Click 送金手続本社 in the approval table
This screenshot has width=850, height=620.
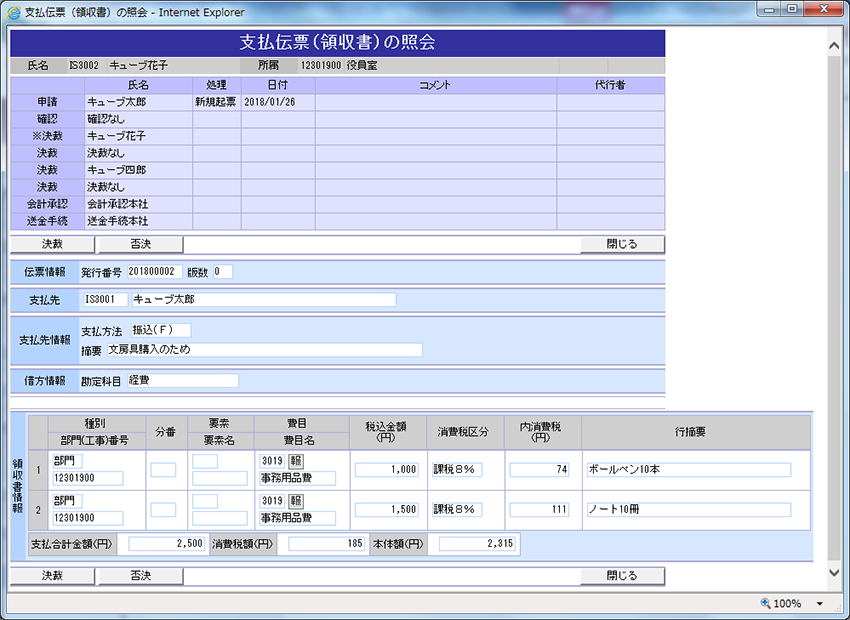pos(118,221)
